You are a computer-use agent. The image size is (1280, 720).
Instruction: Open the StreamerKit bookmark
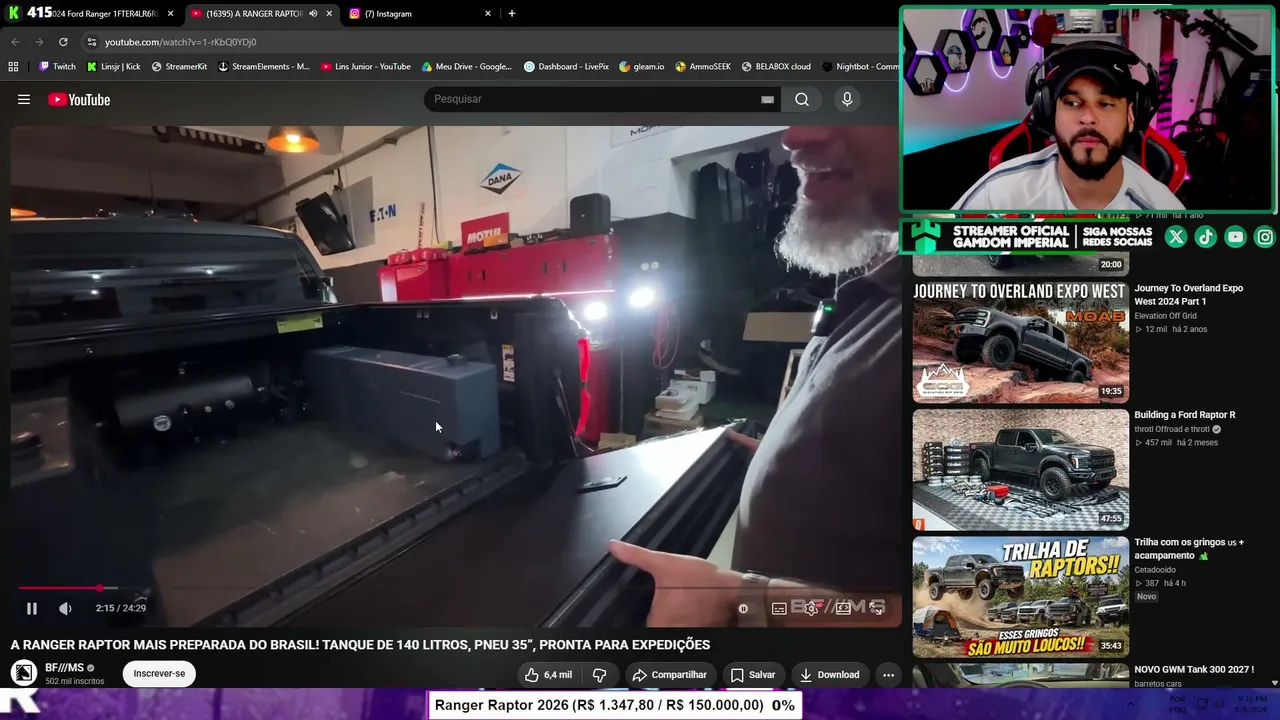tap(179, 67)
